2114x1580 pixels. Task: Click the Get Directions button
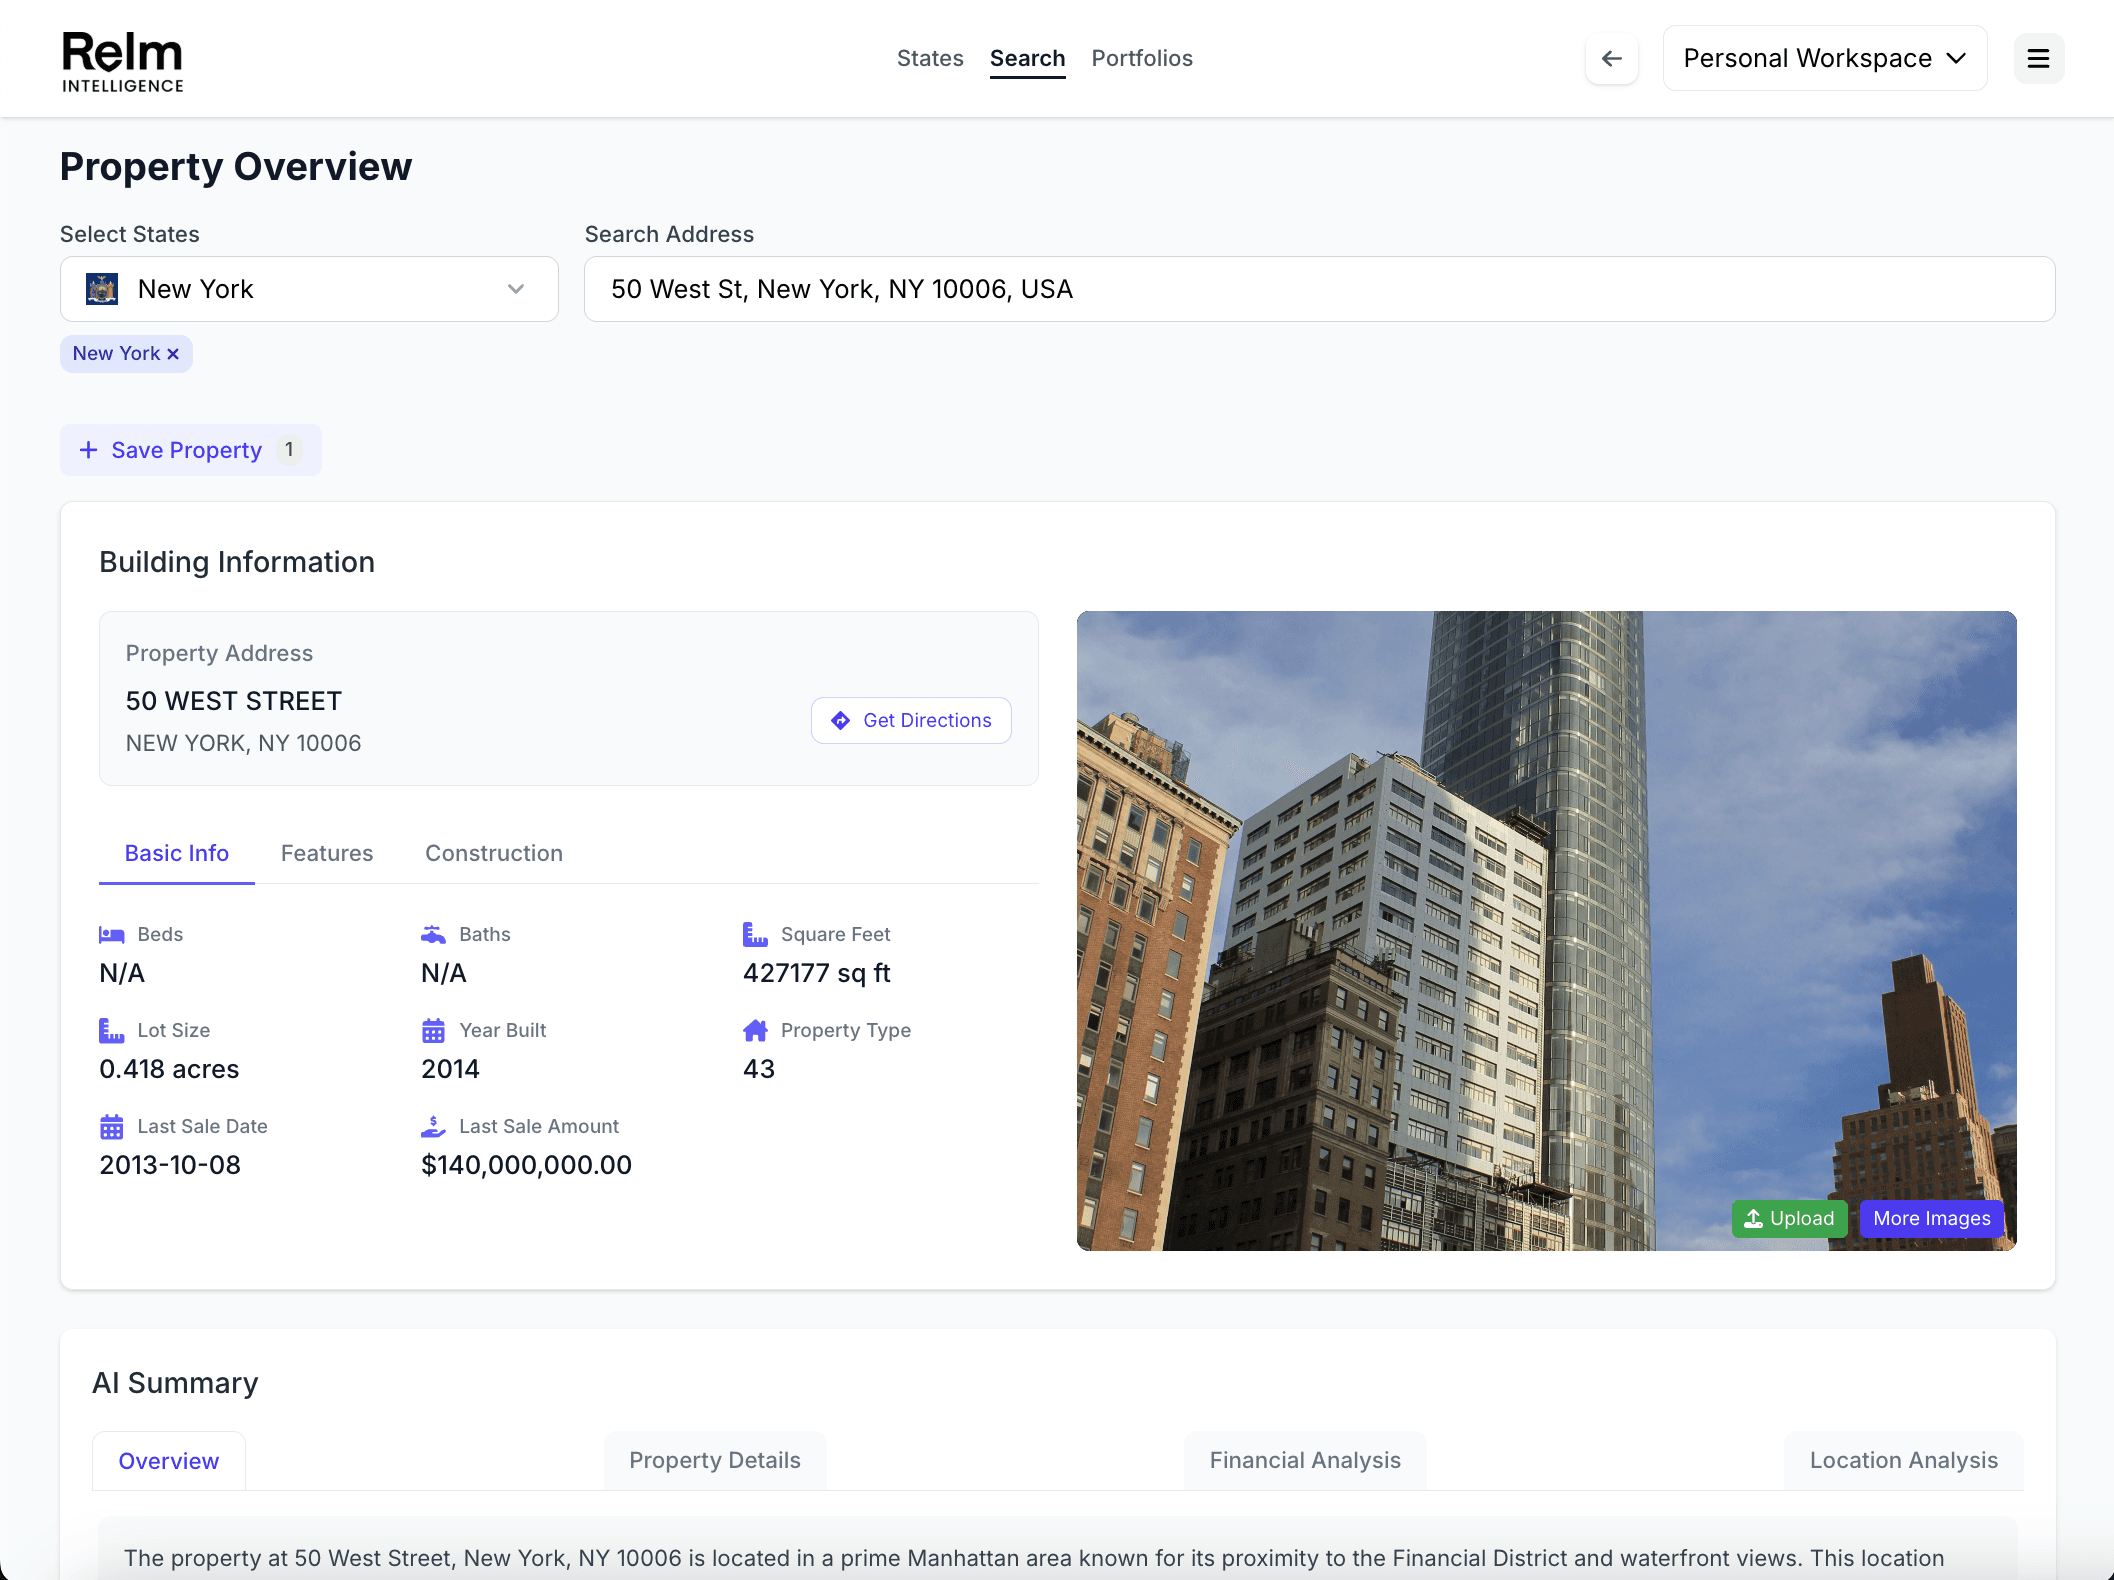tap(911, 720)
